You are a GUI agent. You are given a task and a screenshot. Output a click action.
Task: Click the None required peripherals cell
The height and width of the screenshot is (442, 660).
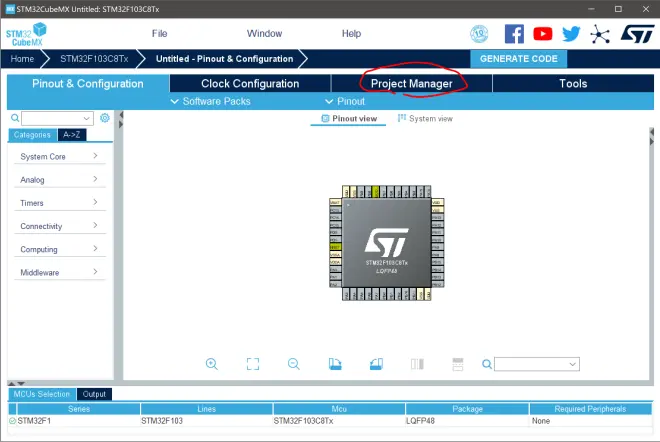pos(591,421)
